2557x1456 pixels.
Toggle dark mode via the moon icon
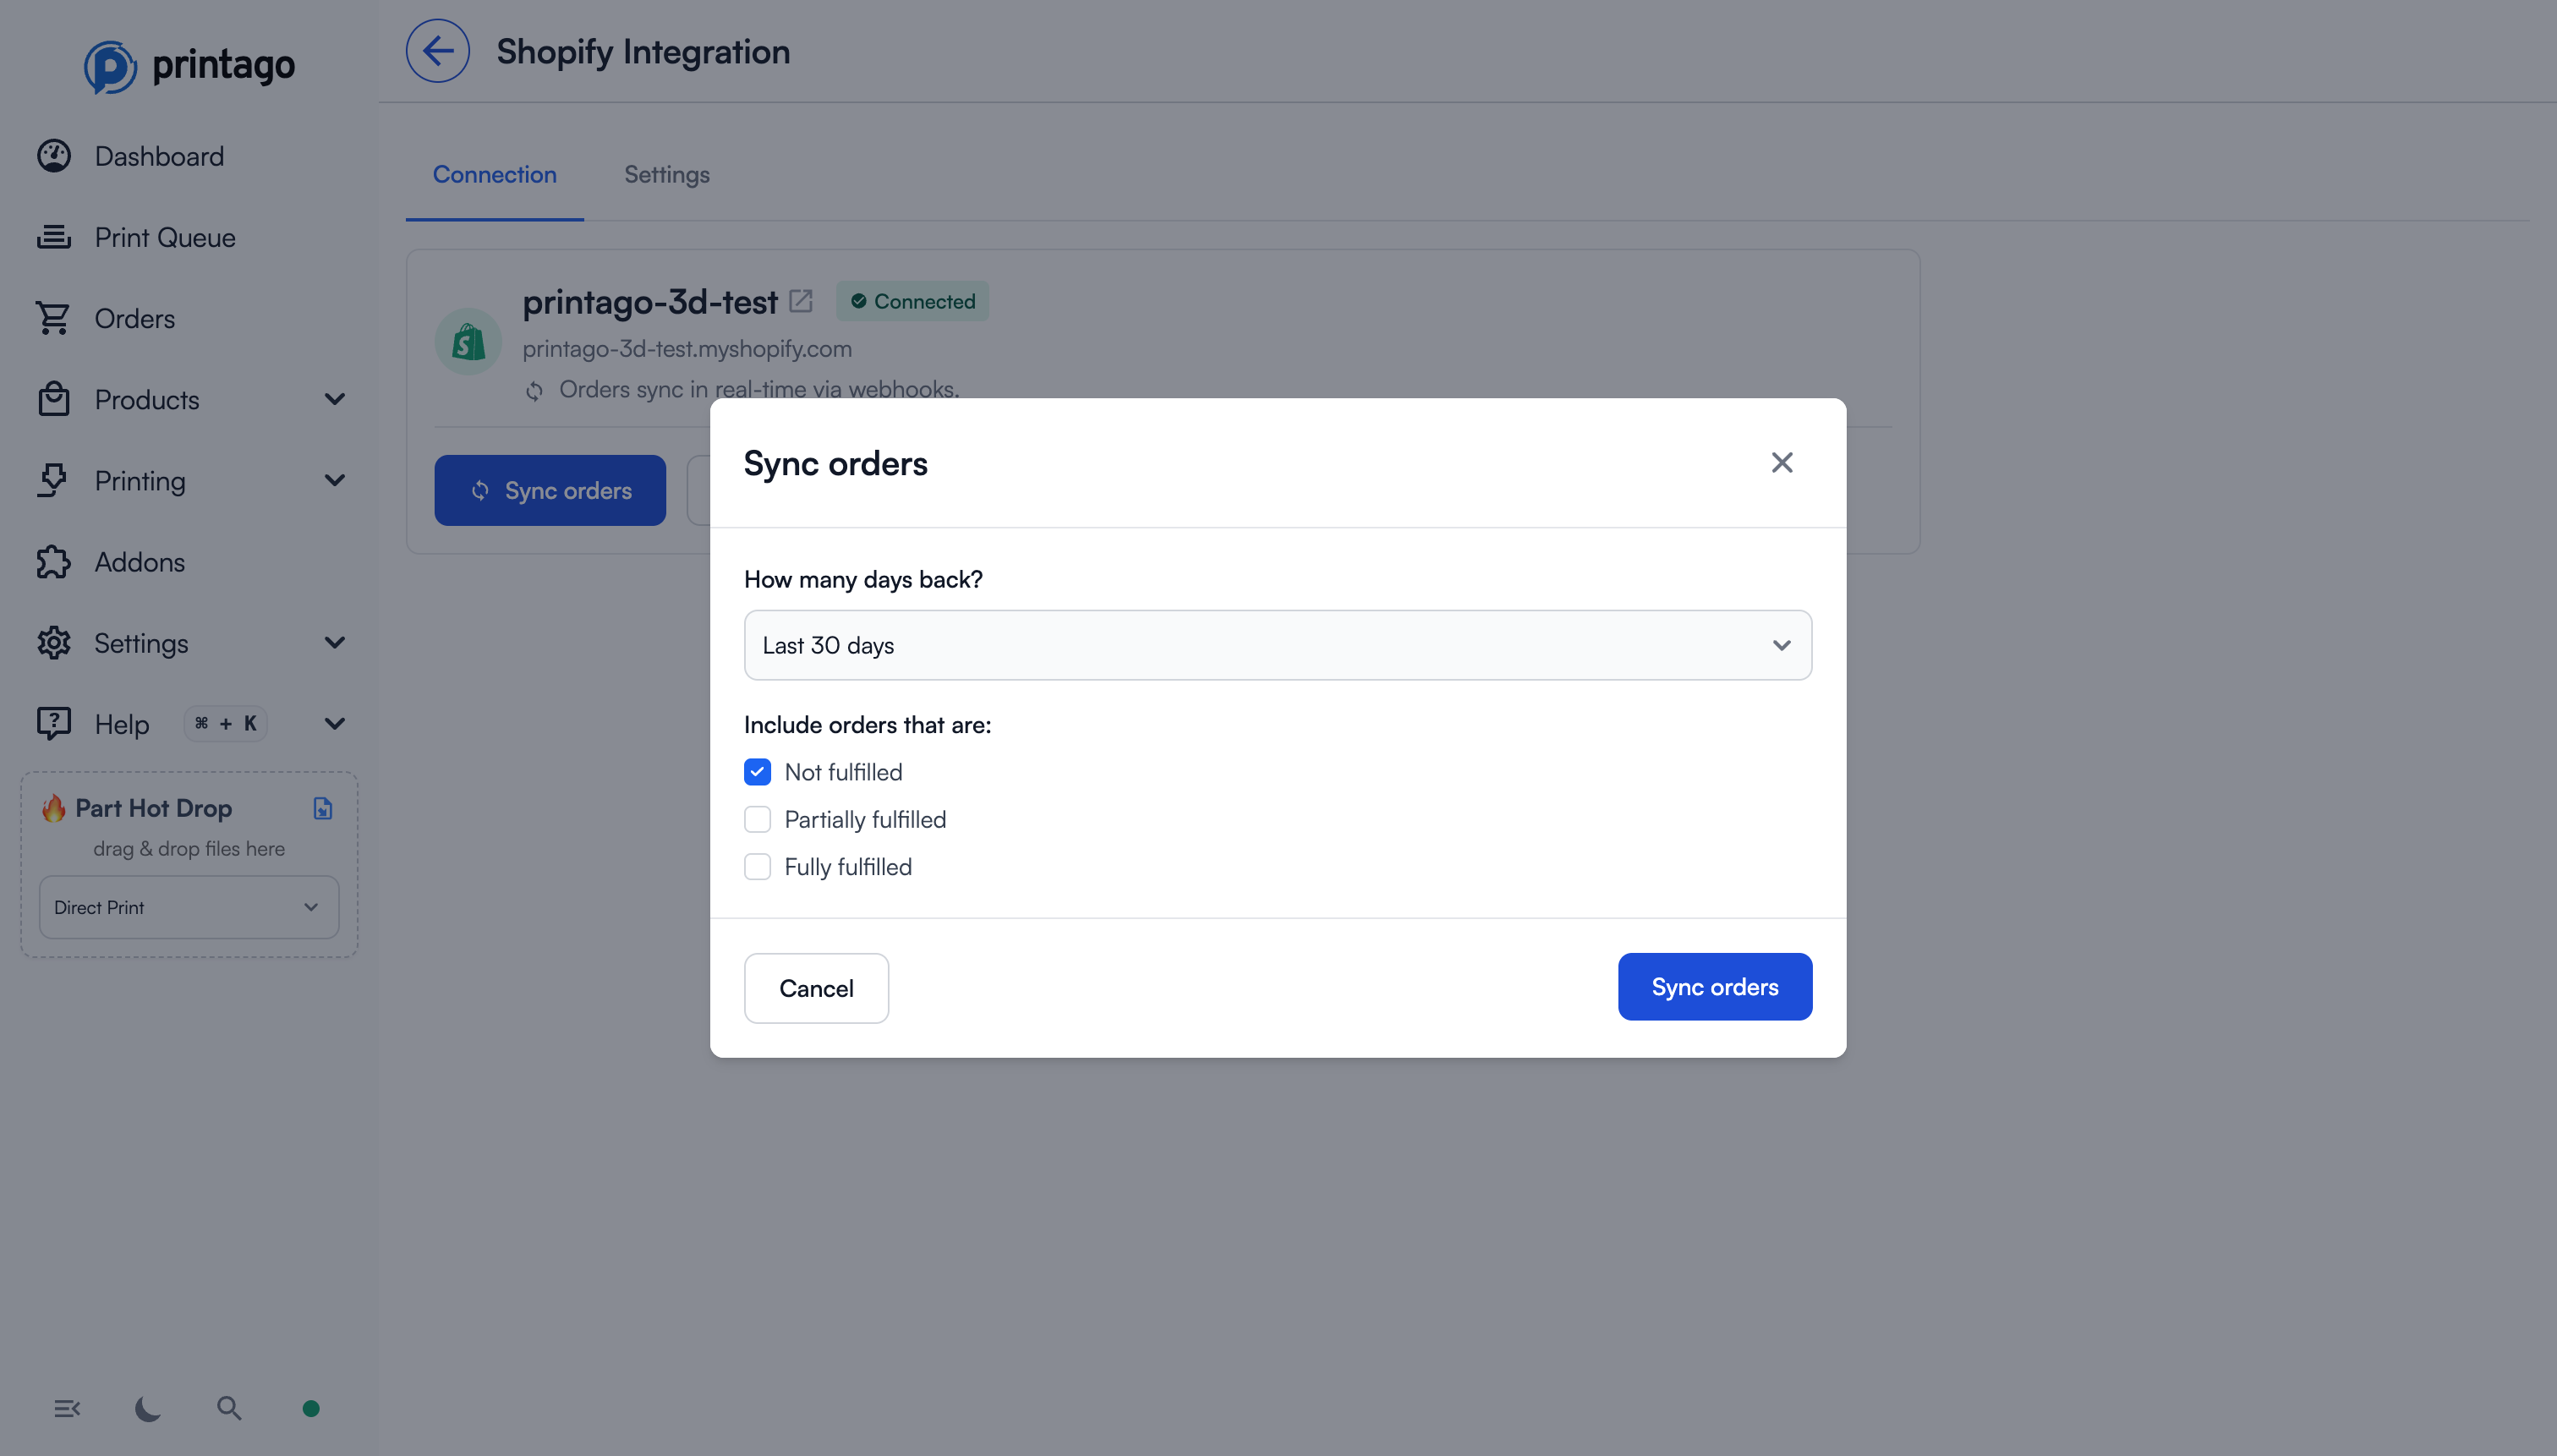146,1408
